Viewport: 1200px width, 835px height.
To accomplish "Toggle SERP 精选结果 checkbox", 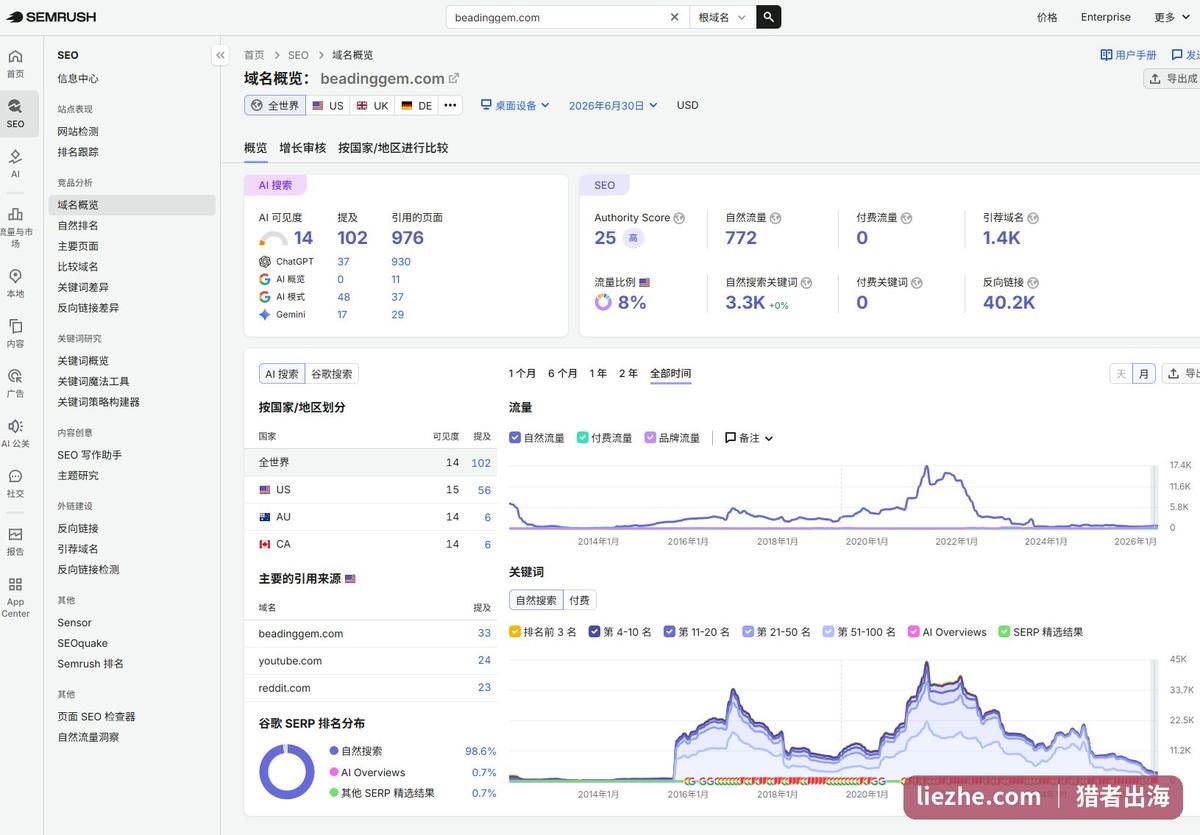I will click(x=1004, y=632).
